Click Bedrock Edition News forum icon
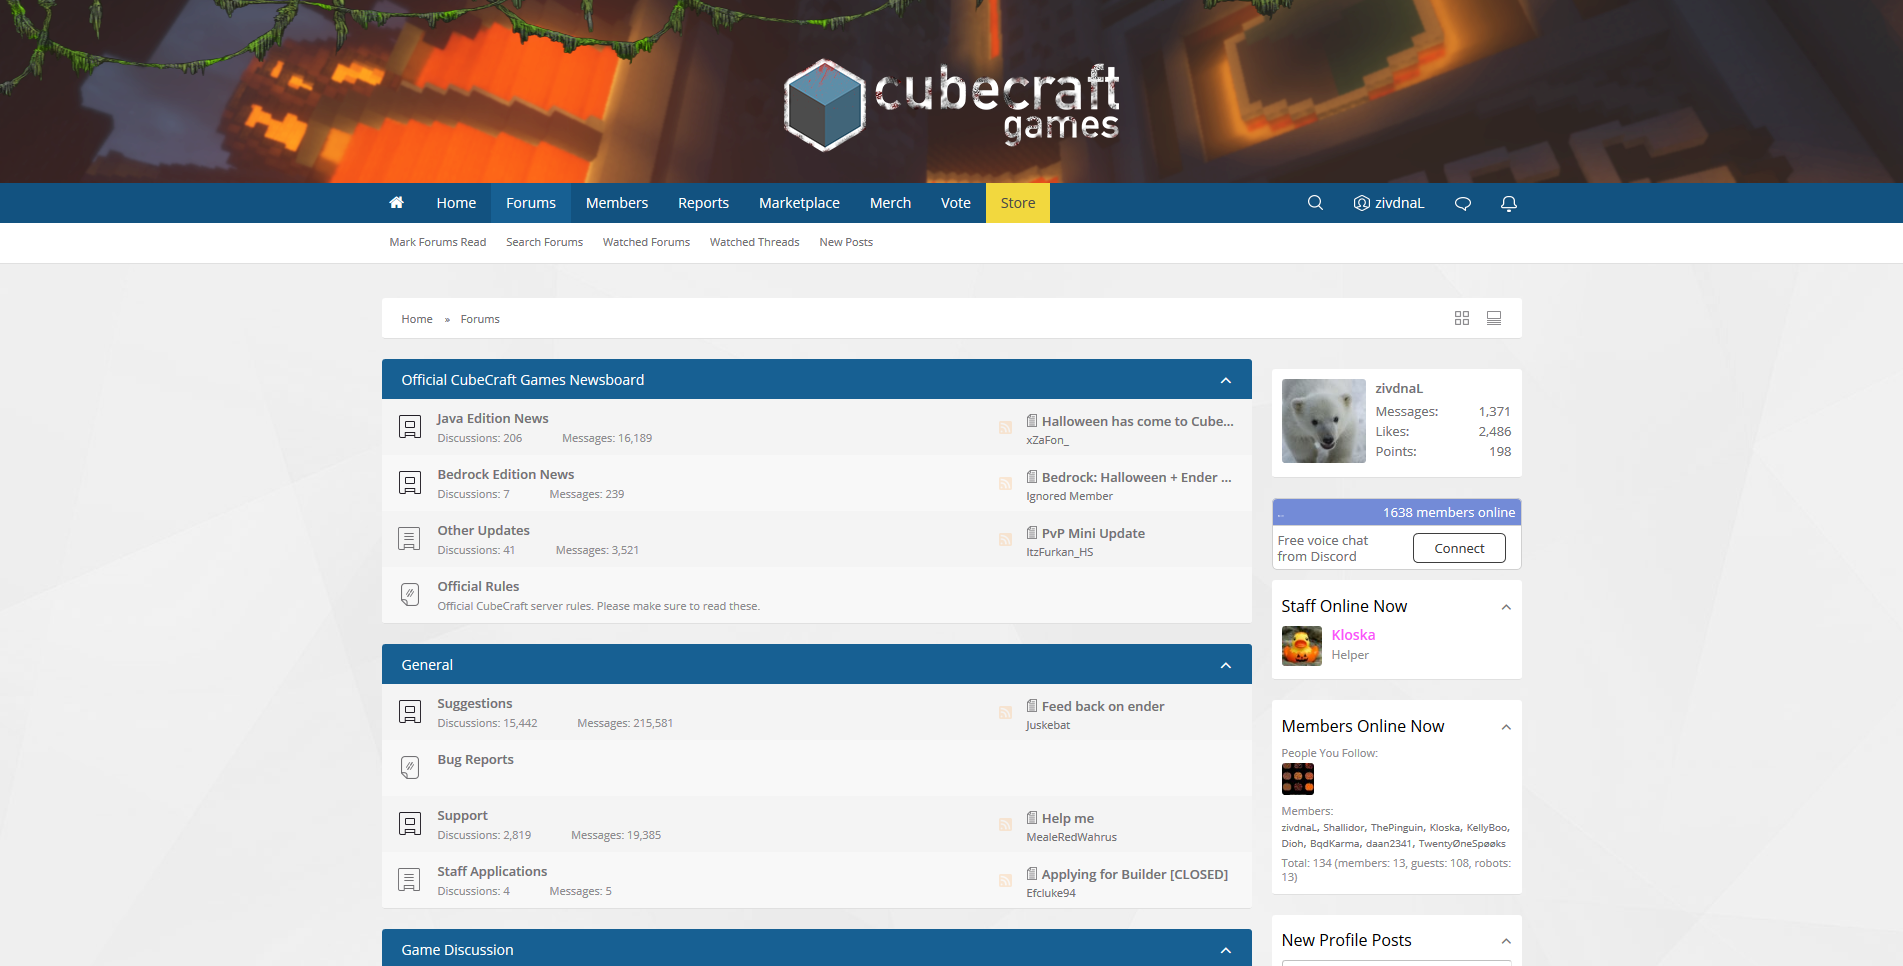1903x966 pixels. (410, 483)
